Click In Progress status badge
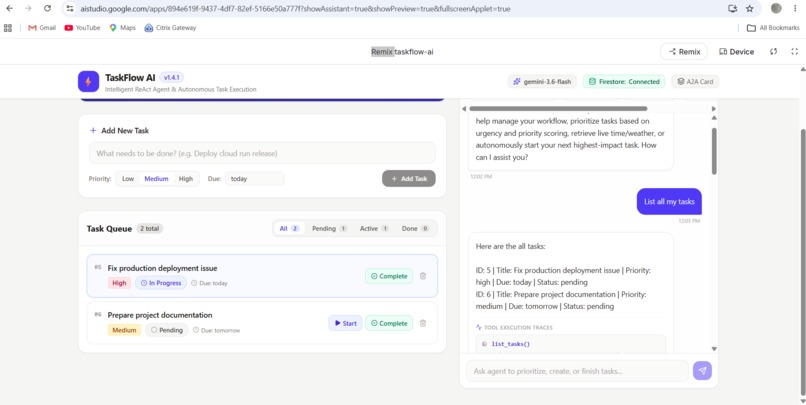Screen dimensions: 806x405 point(161,283)
